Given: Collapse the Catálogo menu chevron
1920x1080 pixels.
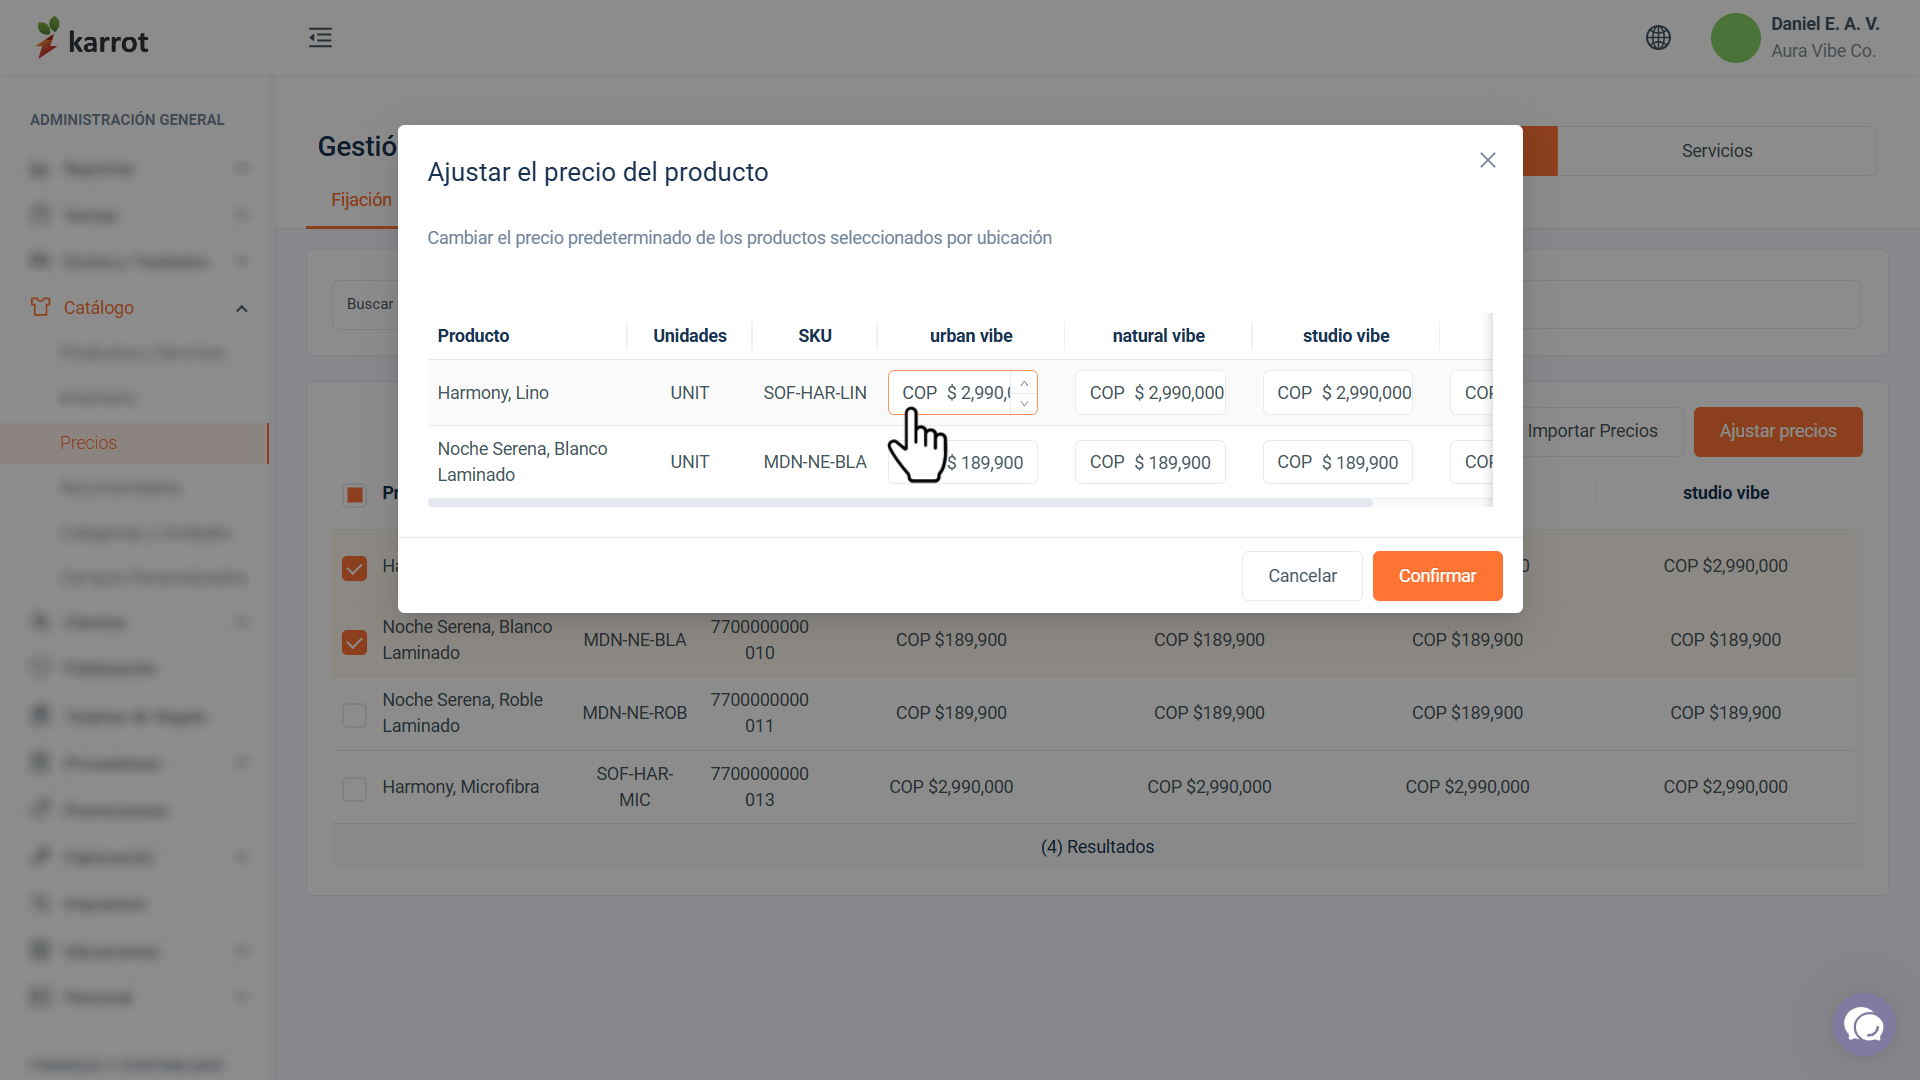Looking at the screenshot, I should (241, 308).
